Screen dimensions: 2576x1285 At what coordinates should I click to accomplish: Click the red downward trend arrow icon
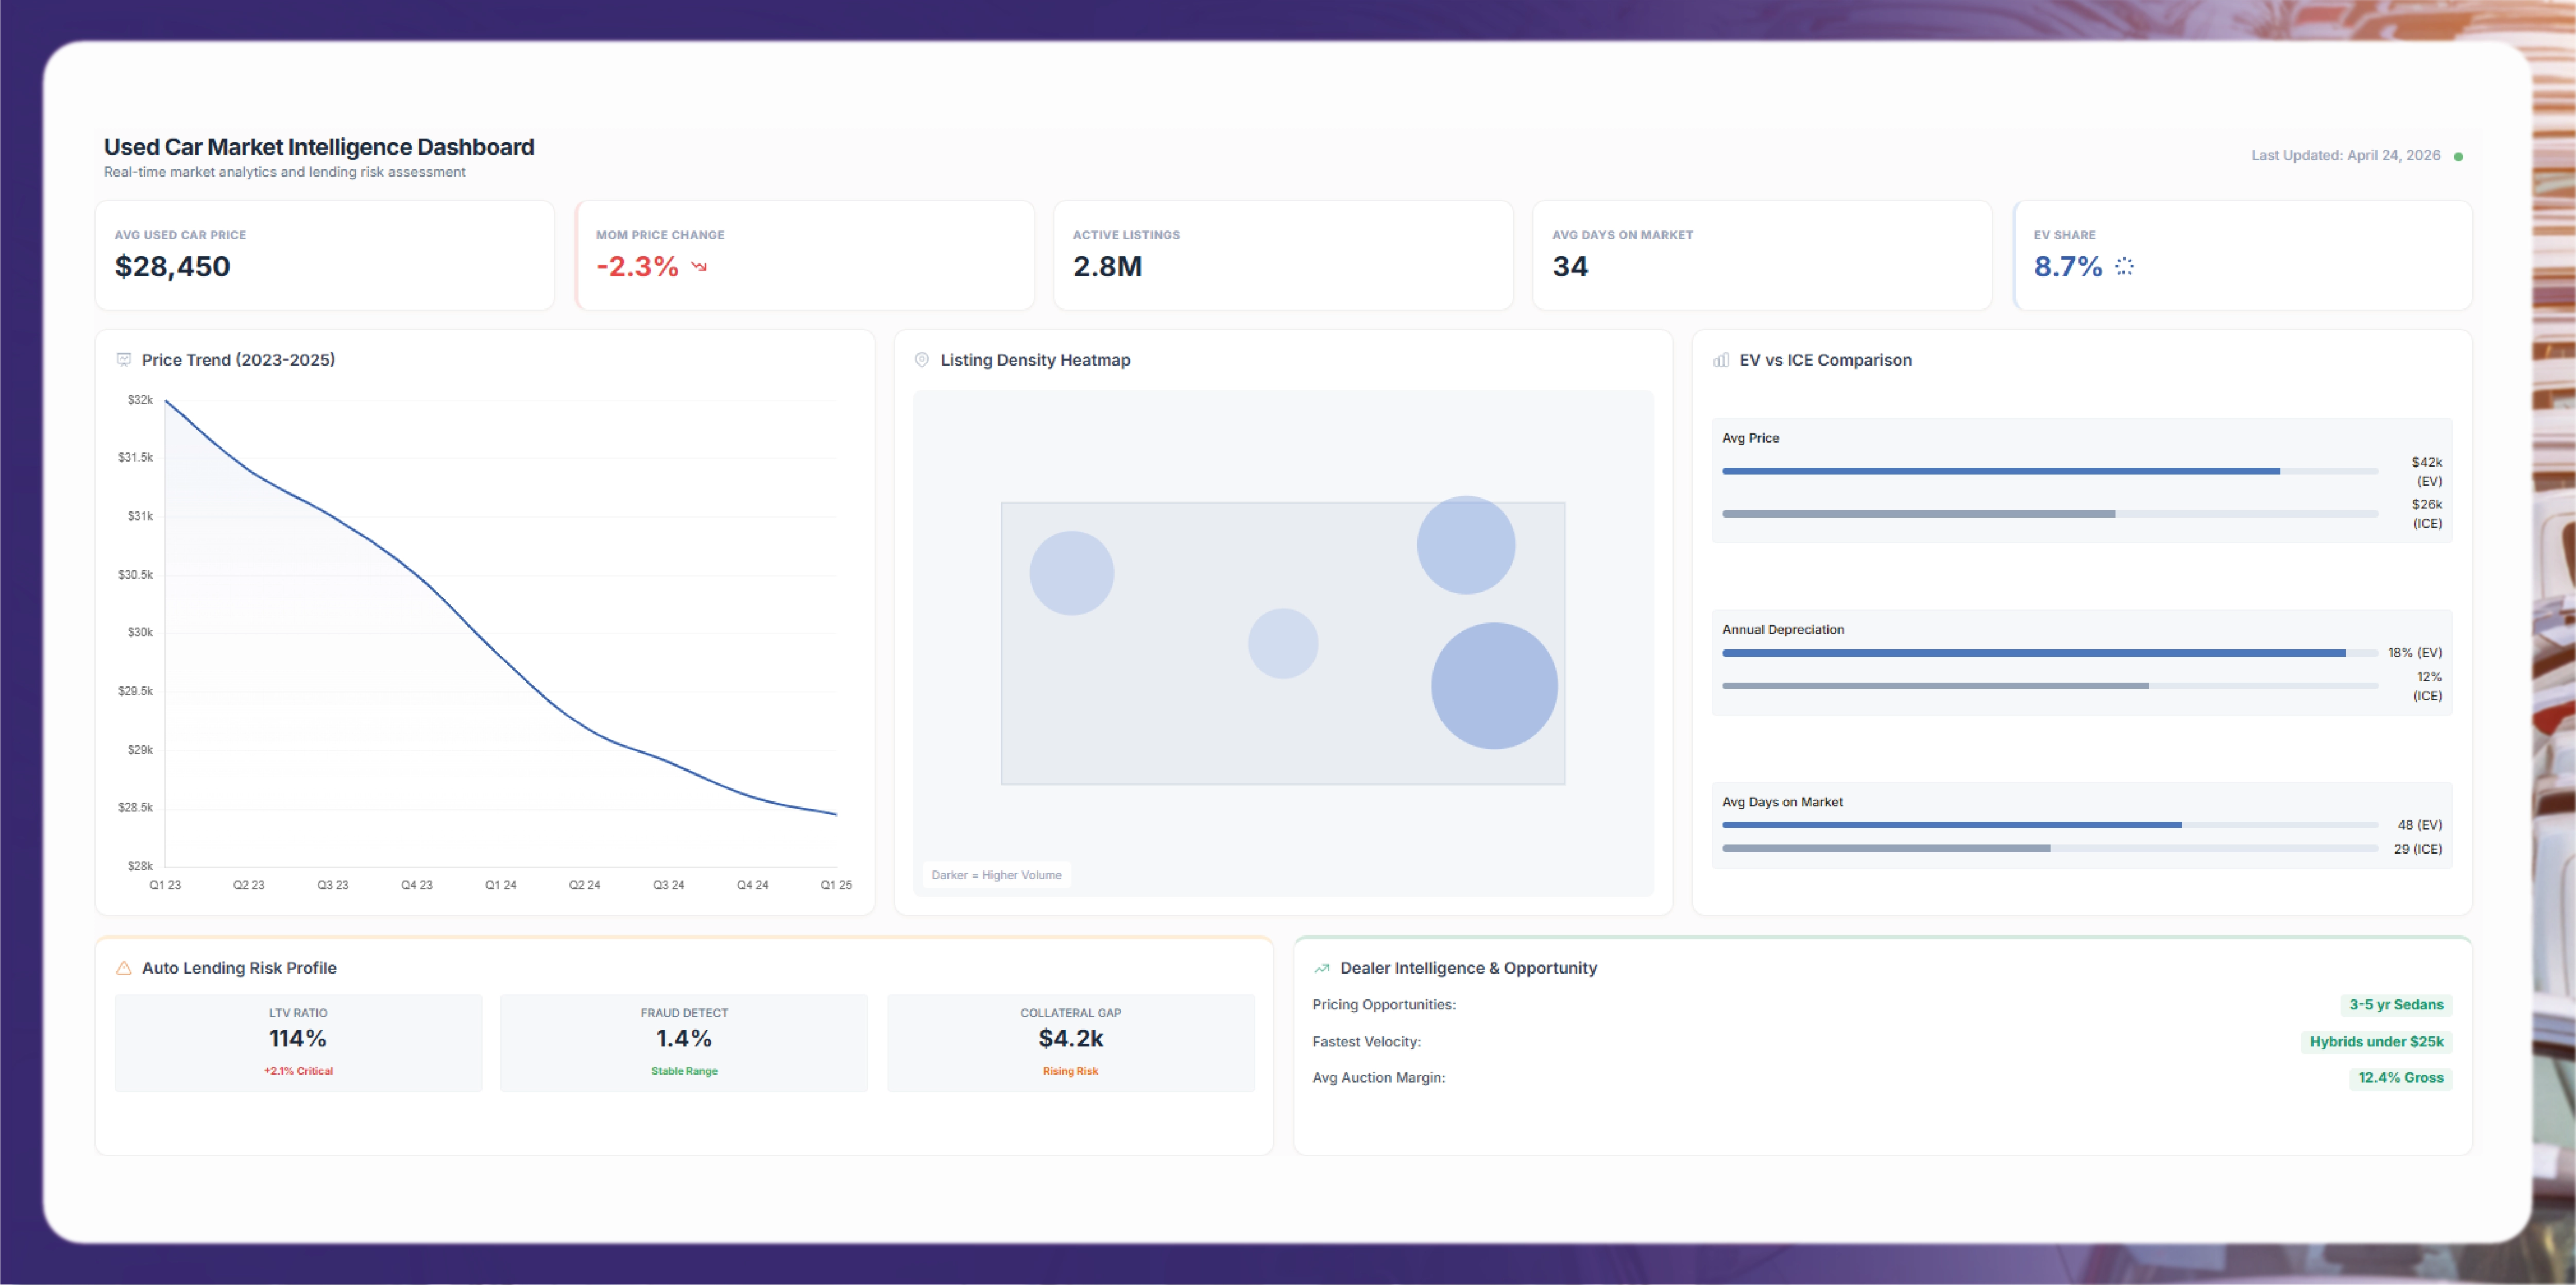[x=699, y=267]
